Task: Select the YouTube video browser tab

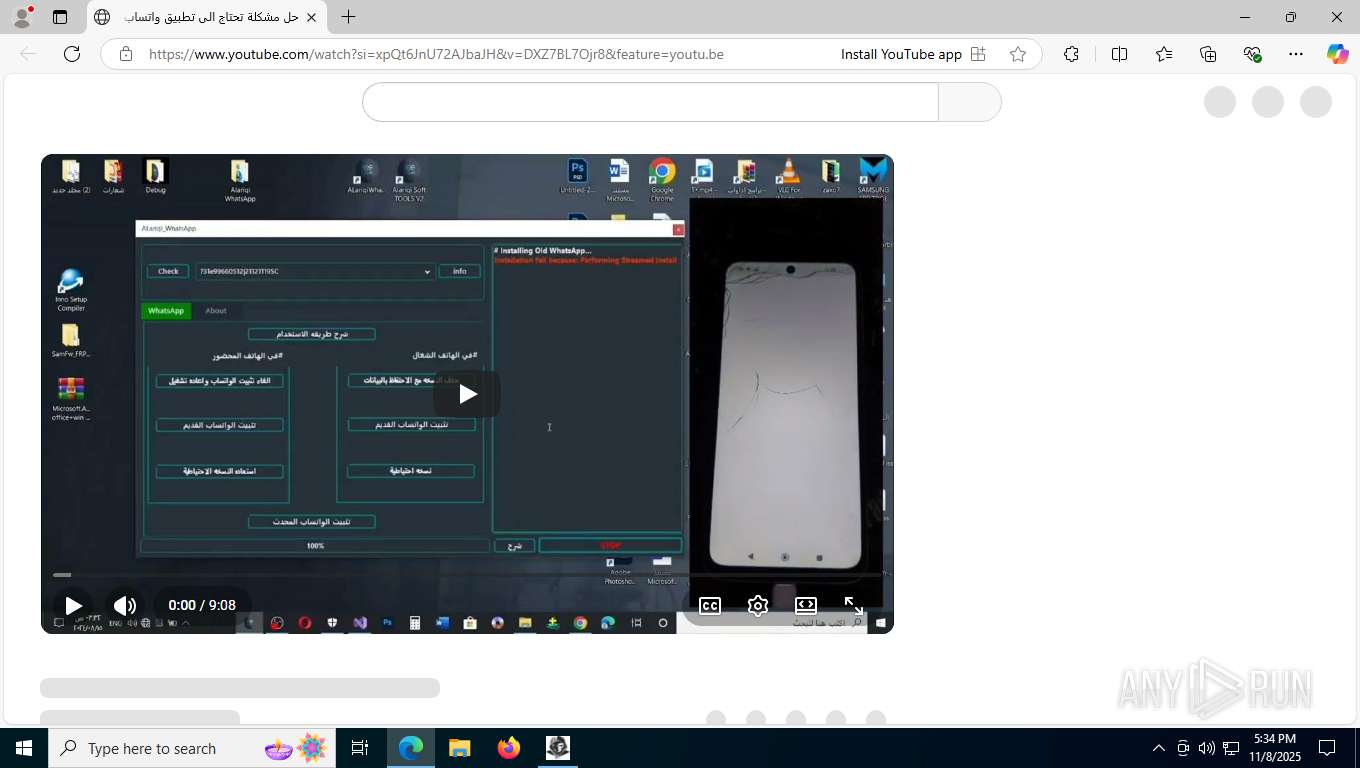Action: (x=207, y=17)
